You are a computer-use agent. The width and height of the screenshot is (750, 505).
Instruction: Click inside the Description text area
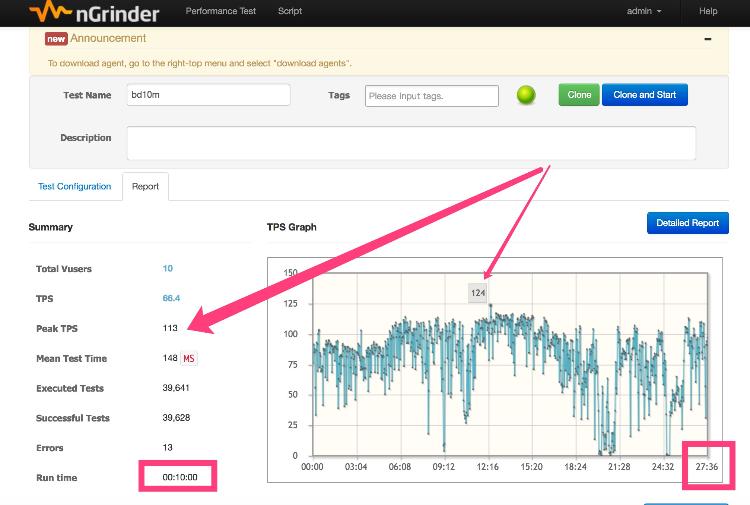click(410, 143)
